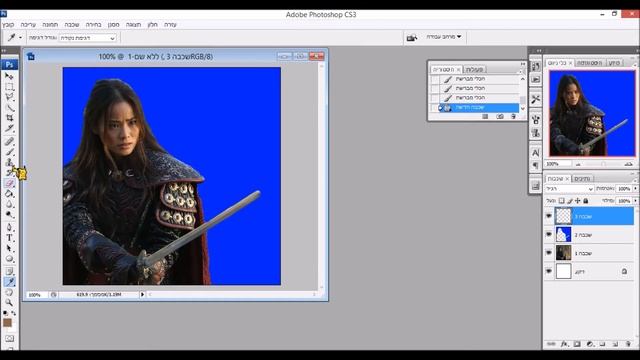640x360 pixels.
Task: Select the Brush tool
Action: [9, 152]
